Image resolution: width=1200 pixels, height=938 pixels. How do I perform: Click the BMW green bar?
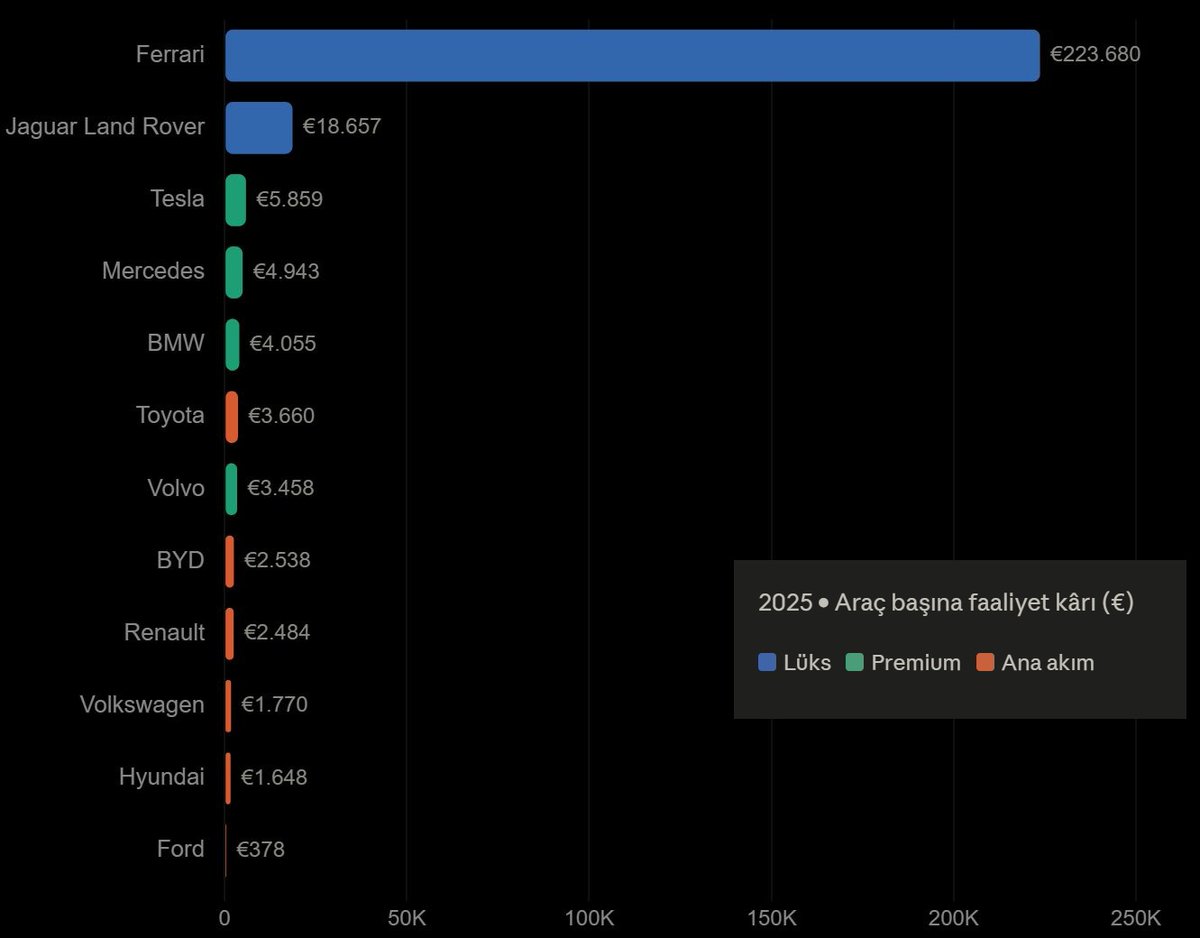(233, 344)
